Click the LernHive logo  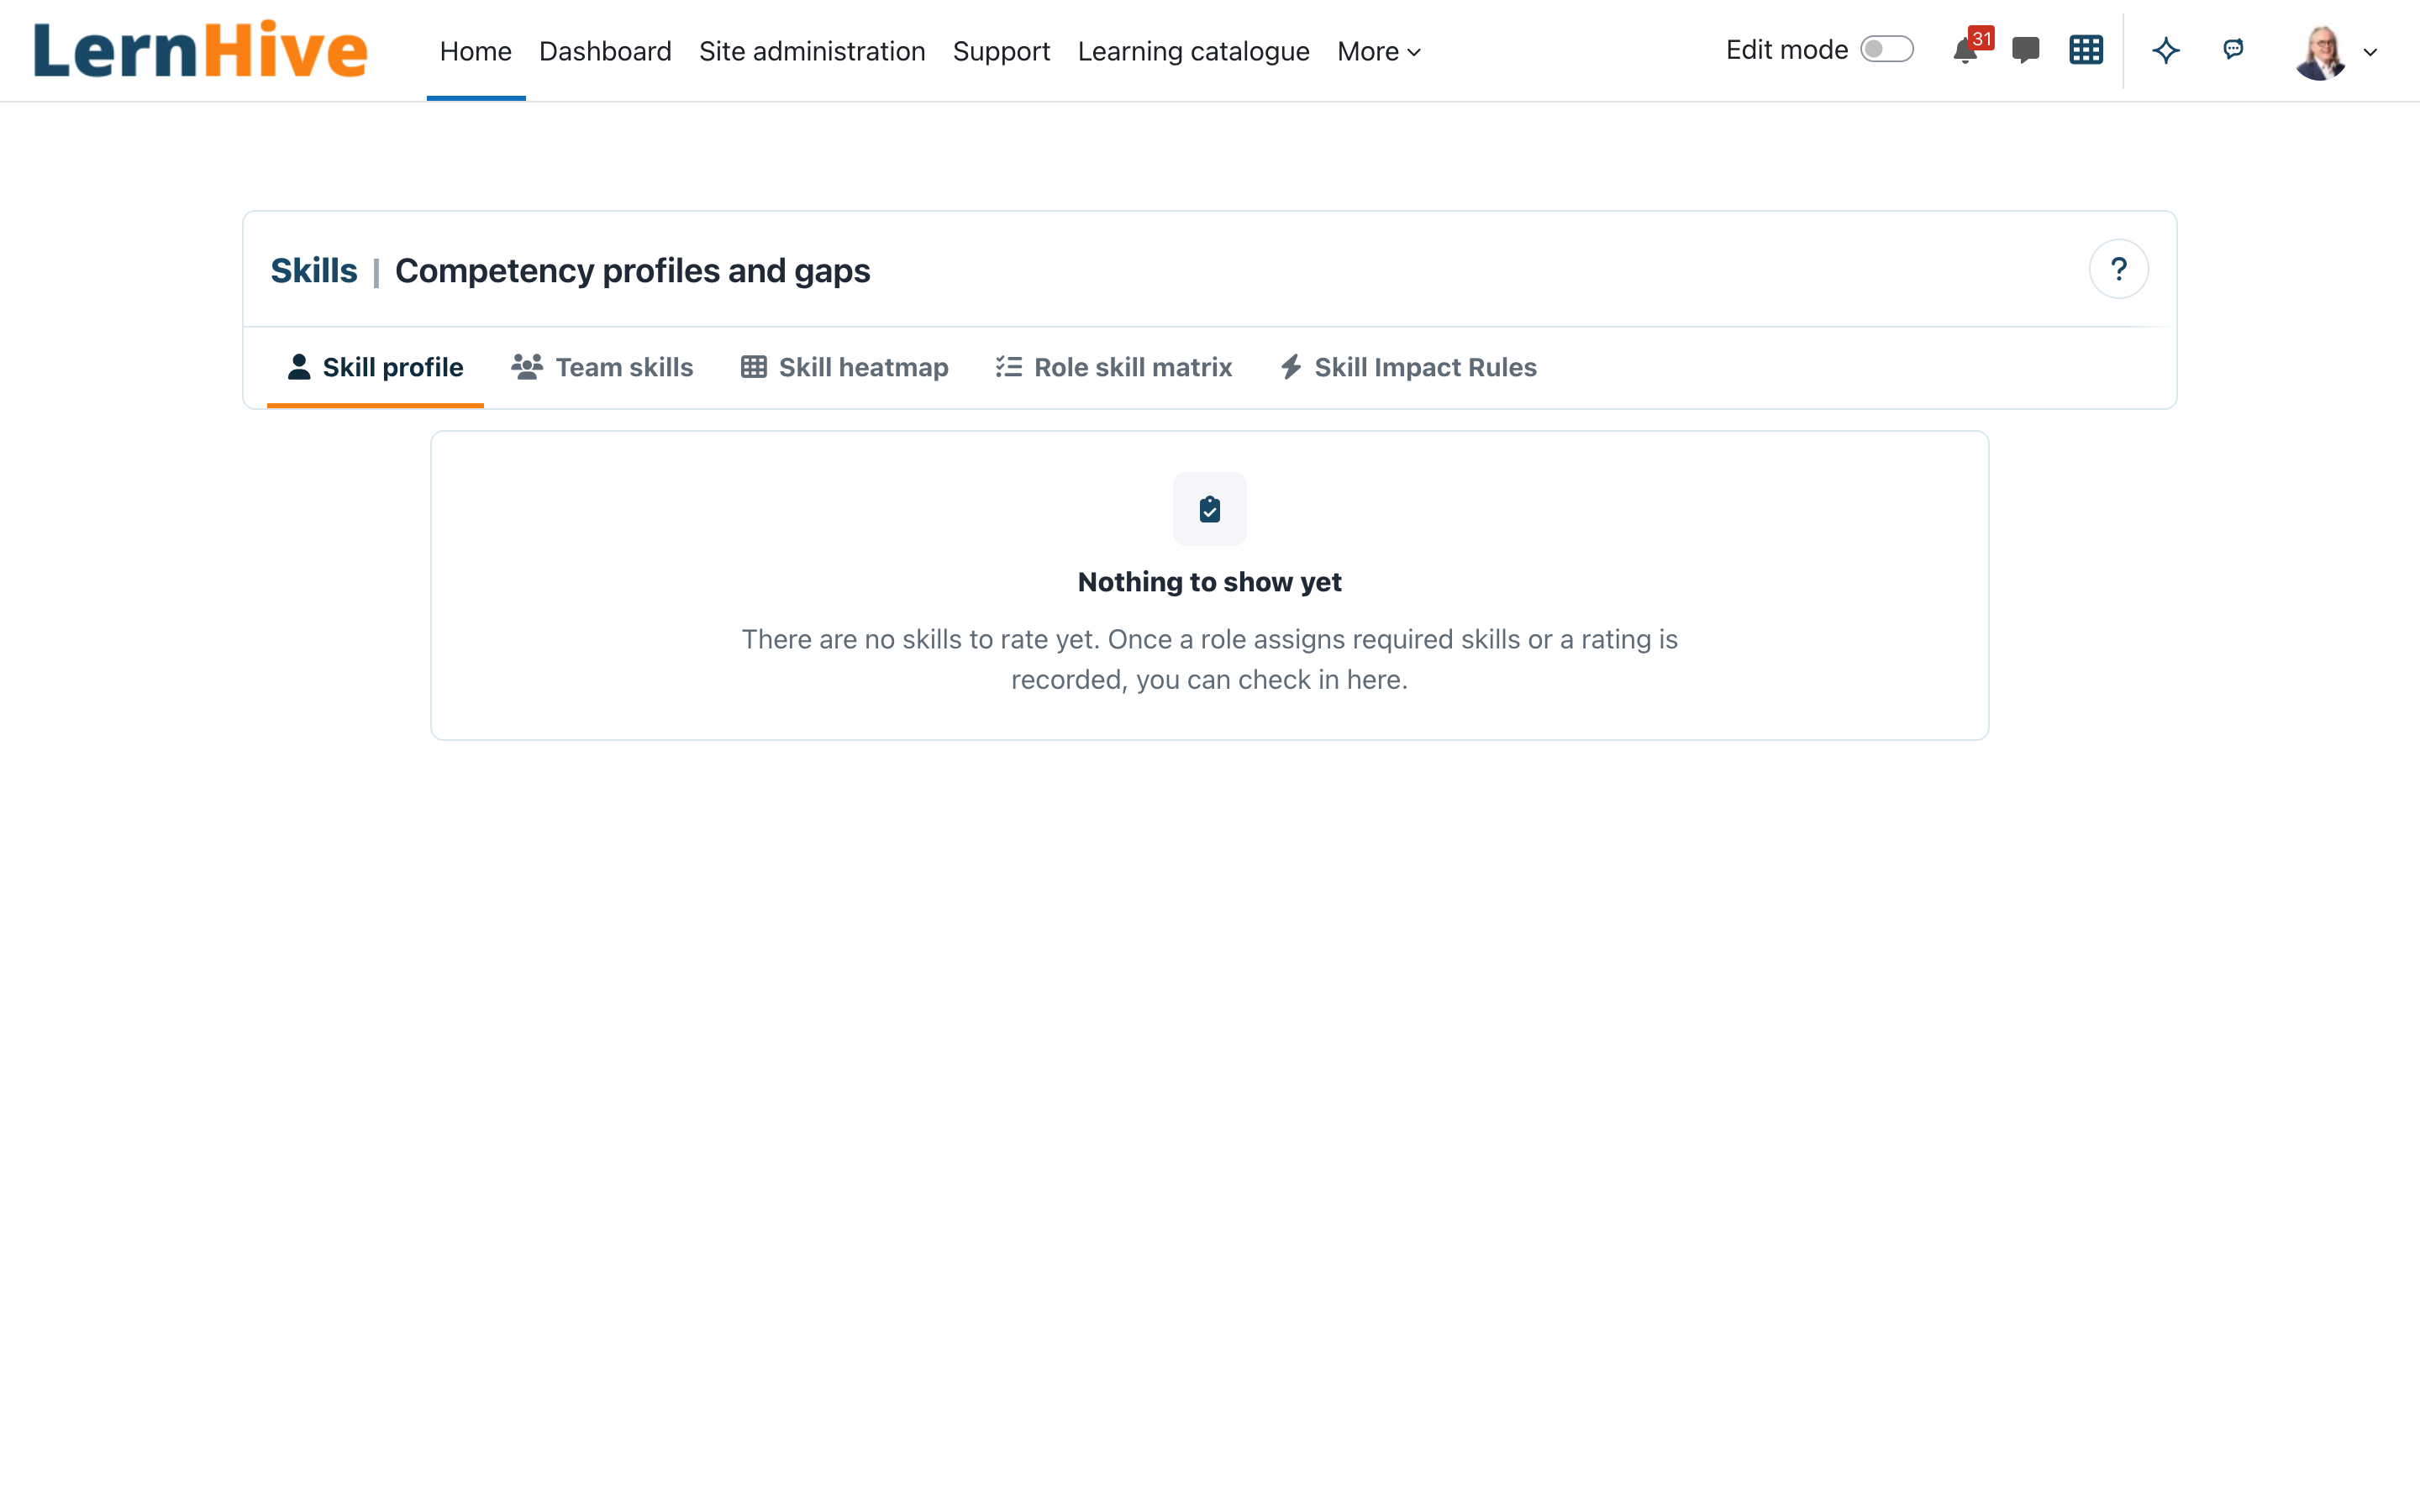click(x=201, y=50)
